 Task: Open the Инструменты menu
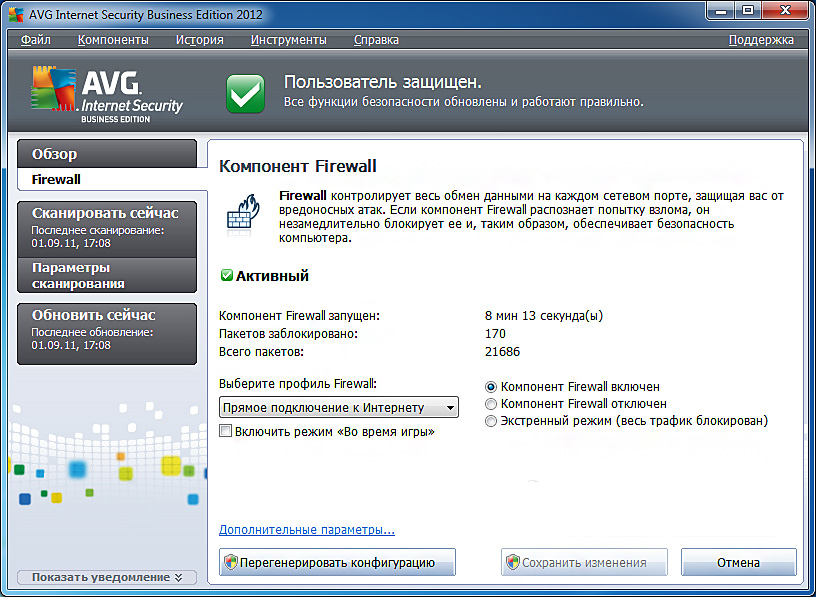288,40
